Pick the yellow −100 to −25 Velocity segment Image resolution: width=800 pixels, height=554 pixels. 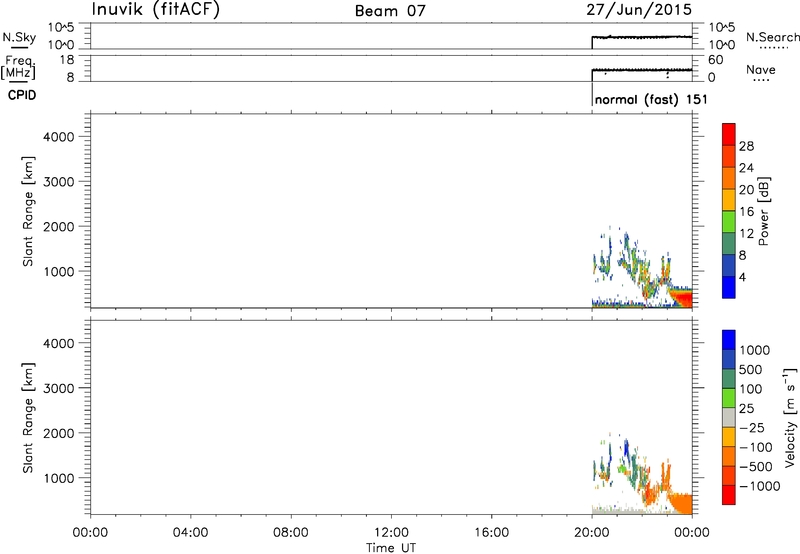coord(729,437)
